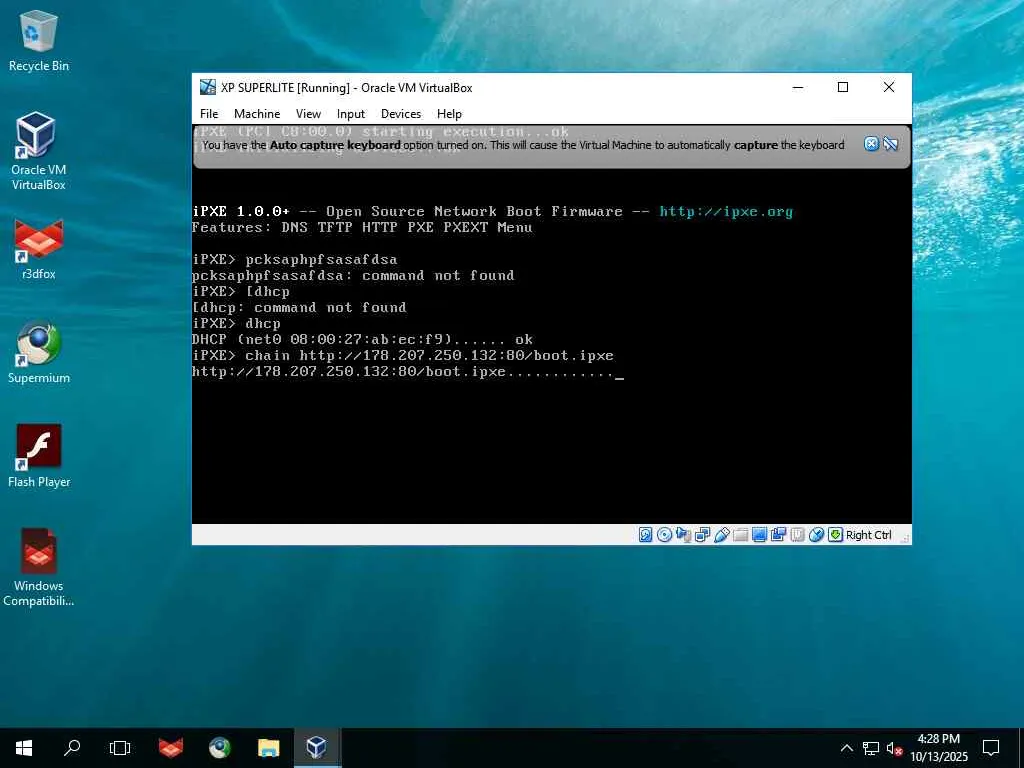This screenshot has width=1024, height=768.
Task: Show hidden system tray icons
Action: 846,748
